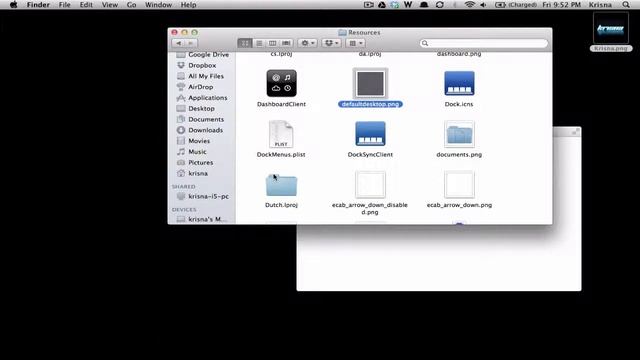Open AirDrop in the sidebar
Screen dimensions: 640x360
[x=195, y=87]
